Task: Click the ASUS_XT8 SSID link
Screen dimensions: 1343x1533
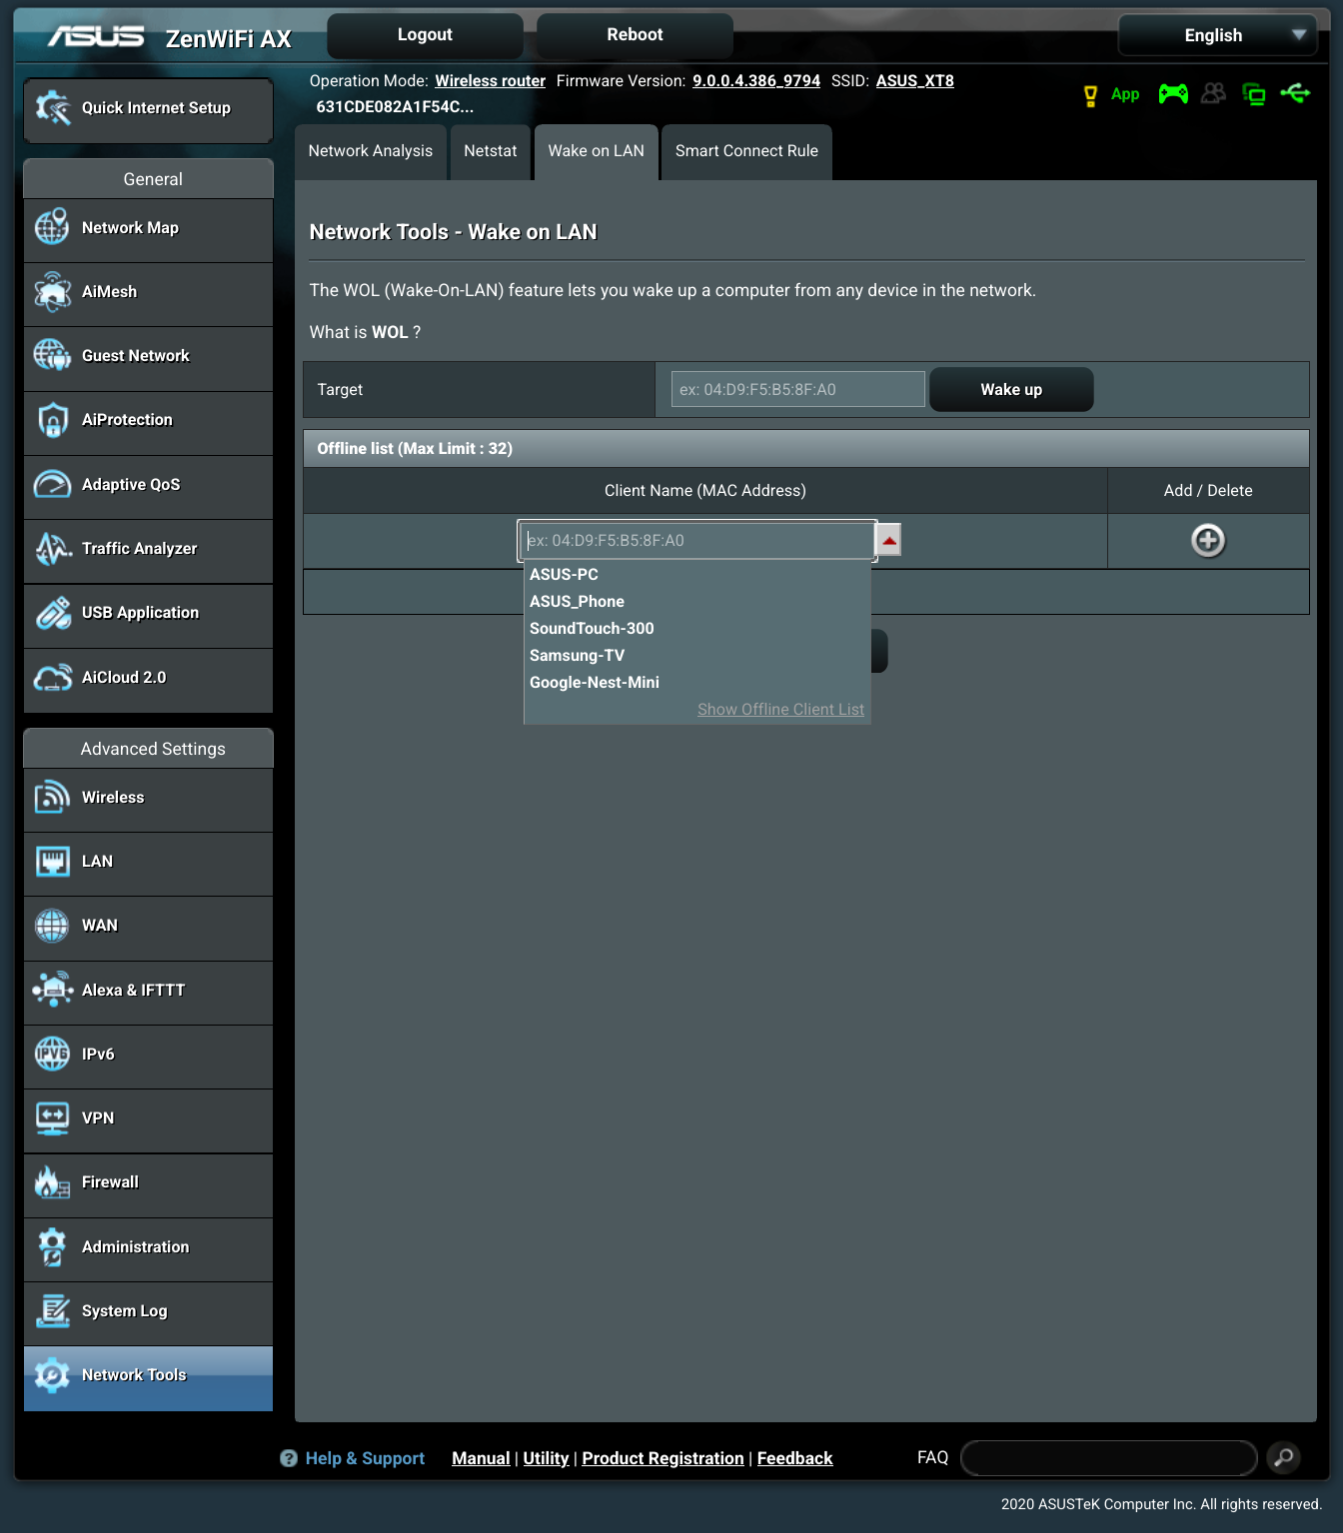Action: click(915, 81)
